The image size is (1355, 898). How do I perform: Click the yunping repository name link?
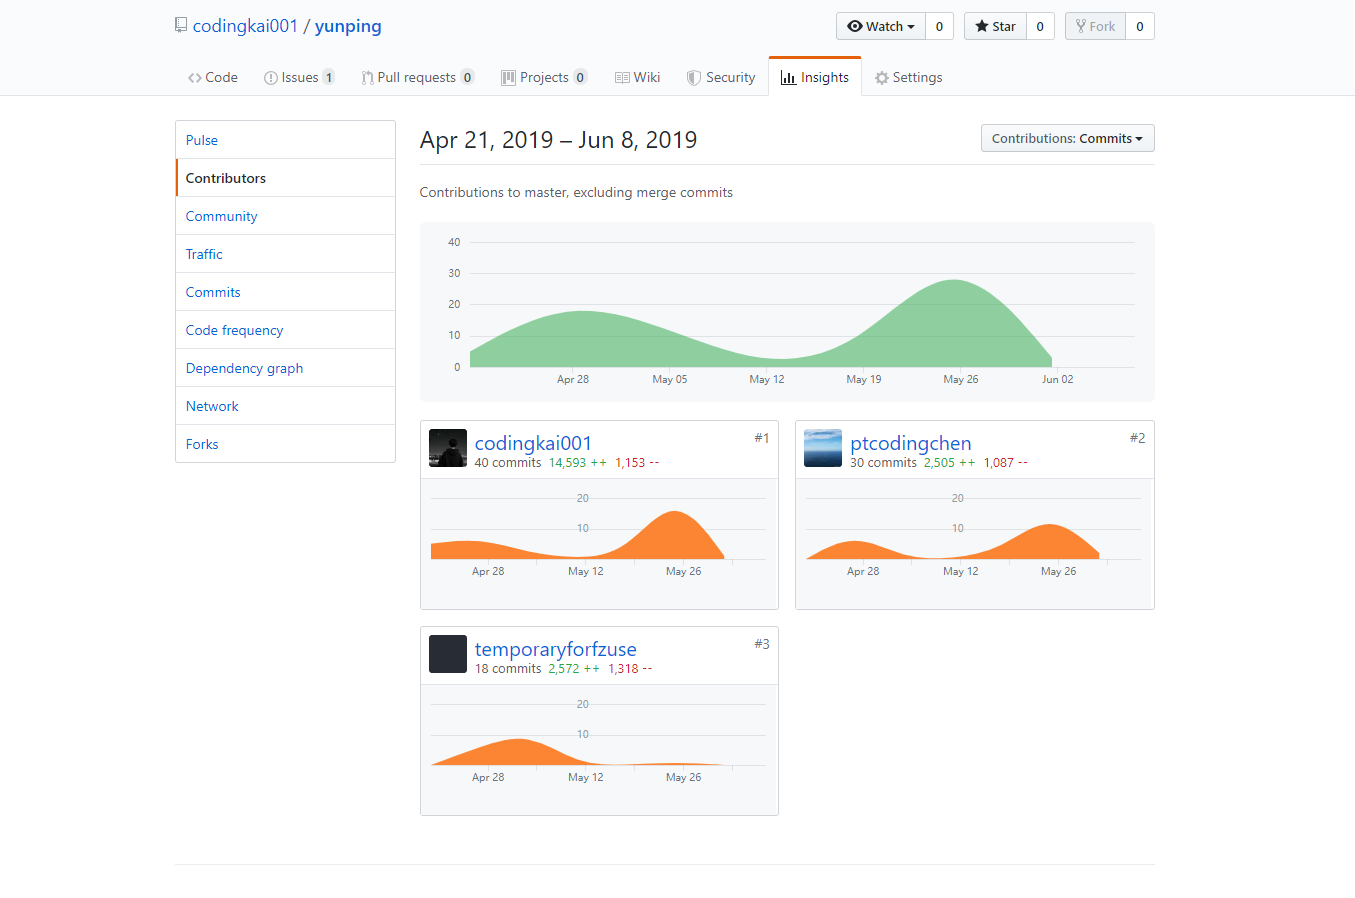[x=348, y=26]
